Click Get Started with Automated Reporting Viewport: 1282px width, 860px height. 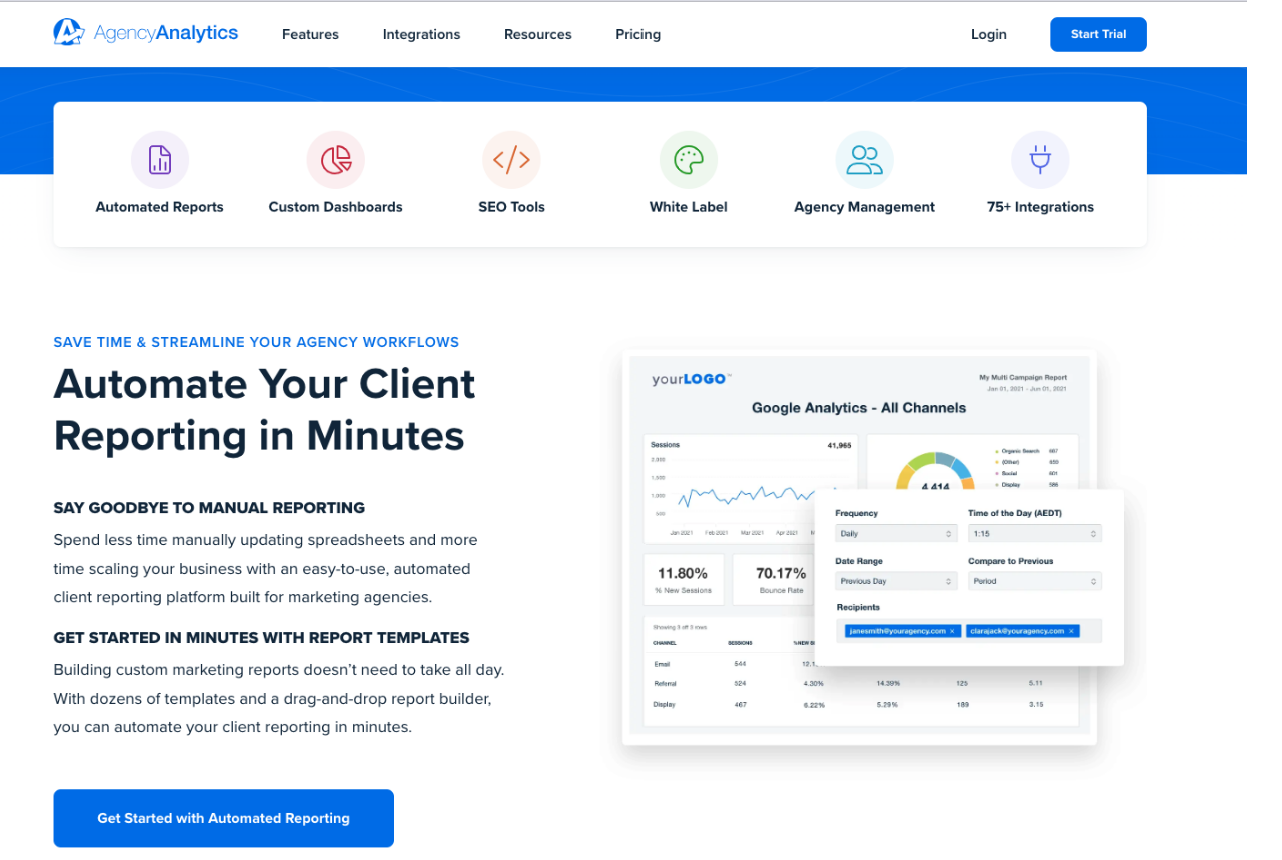[x=223, y=818]
